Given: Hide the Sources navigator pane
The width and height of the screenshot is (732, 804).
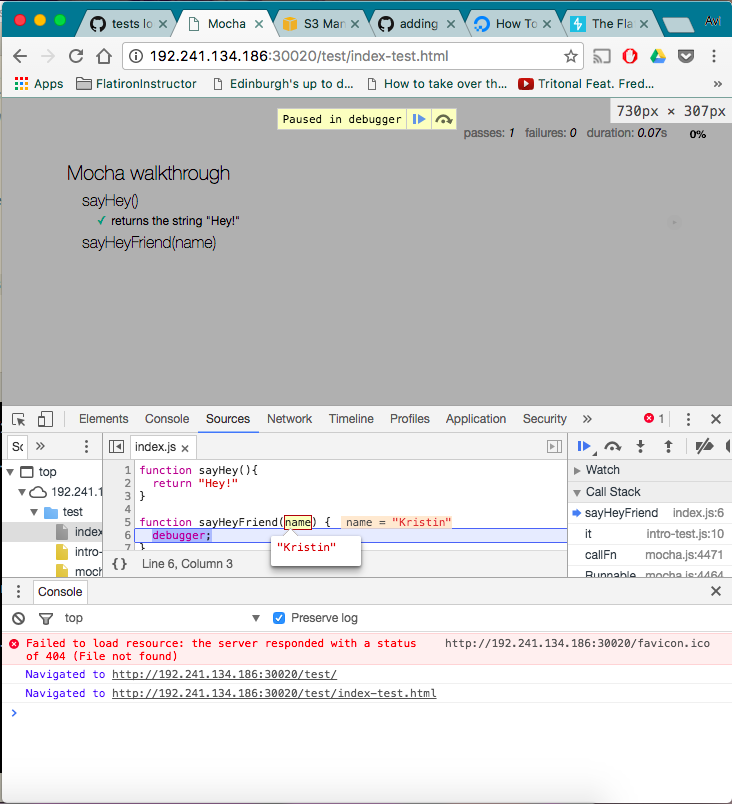Looking at the screenshot, I should (116, 447).
